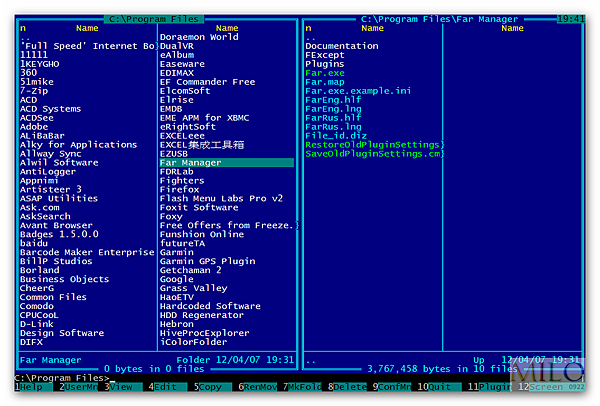This screenshot has height=406, width=600.
Task: Select the D-Link folder
Action: click(x=37, y=324)
